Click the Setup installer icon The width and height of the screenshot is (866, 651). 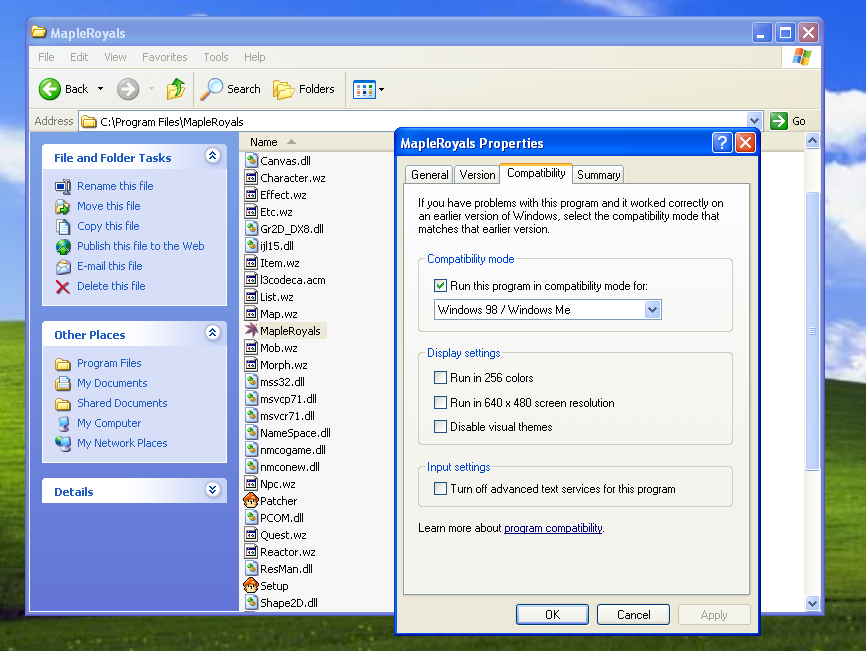point(251,586)
